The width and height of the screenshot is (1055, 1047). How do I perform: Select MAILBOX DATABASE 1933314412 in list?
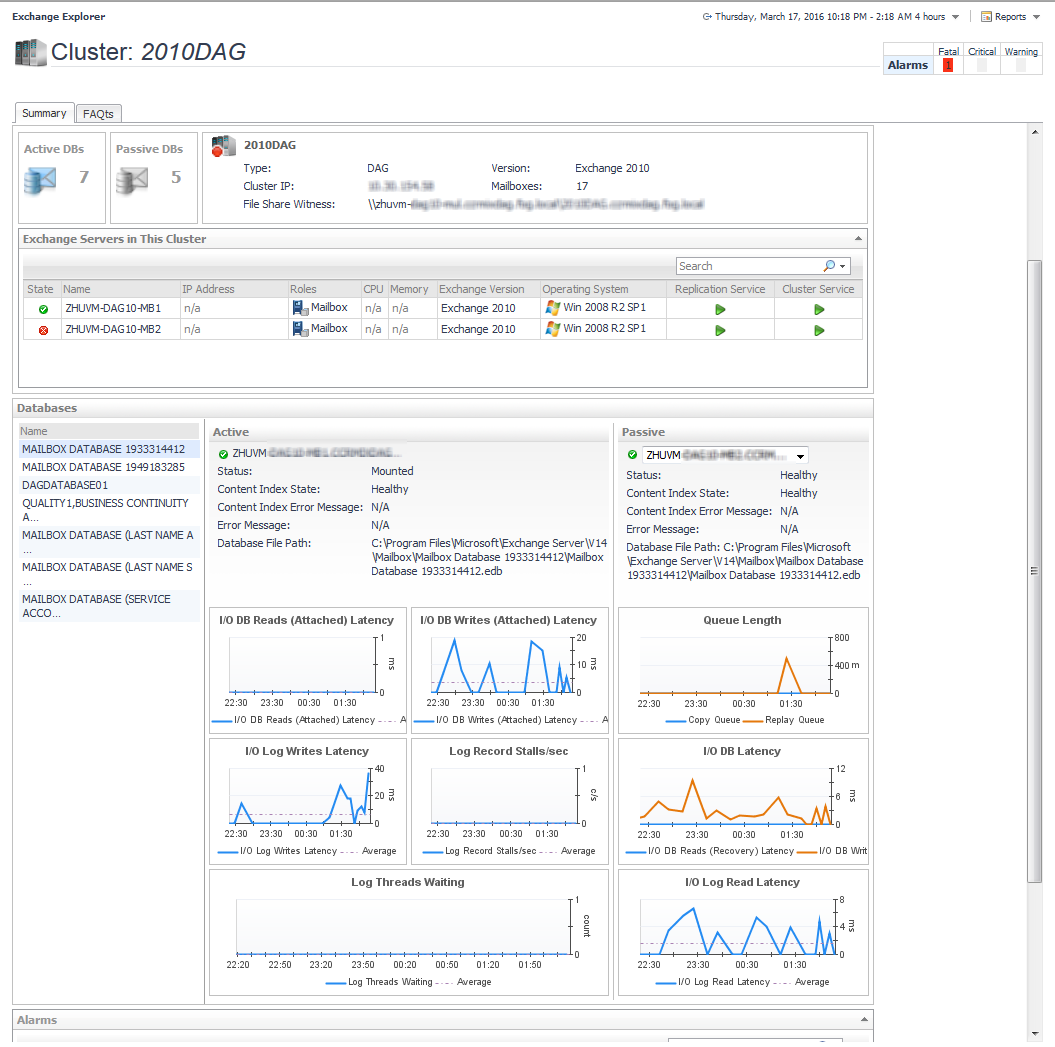point(109,449)
